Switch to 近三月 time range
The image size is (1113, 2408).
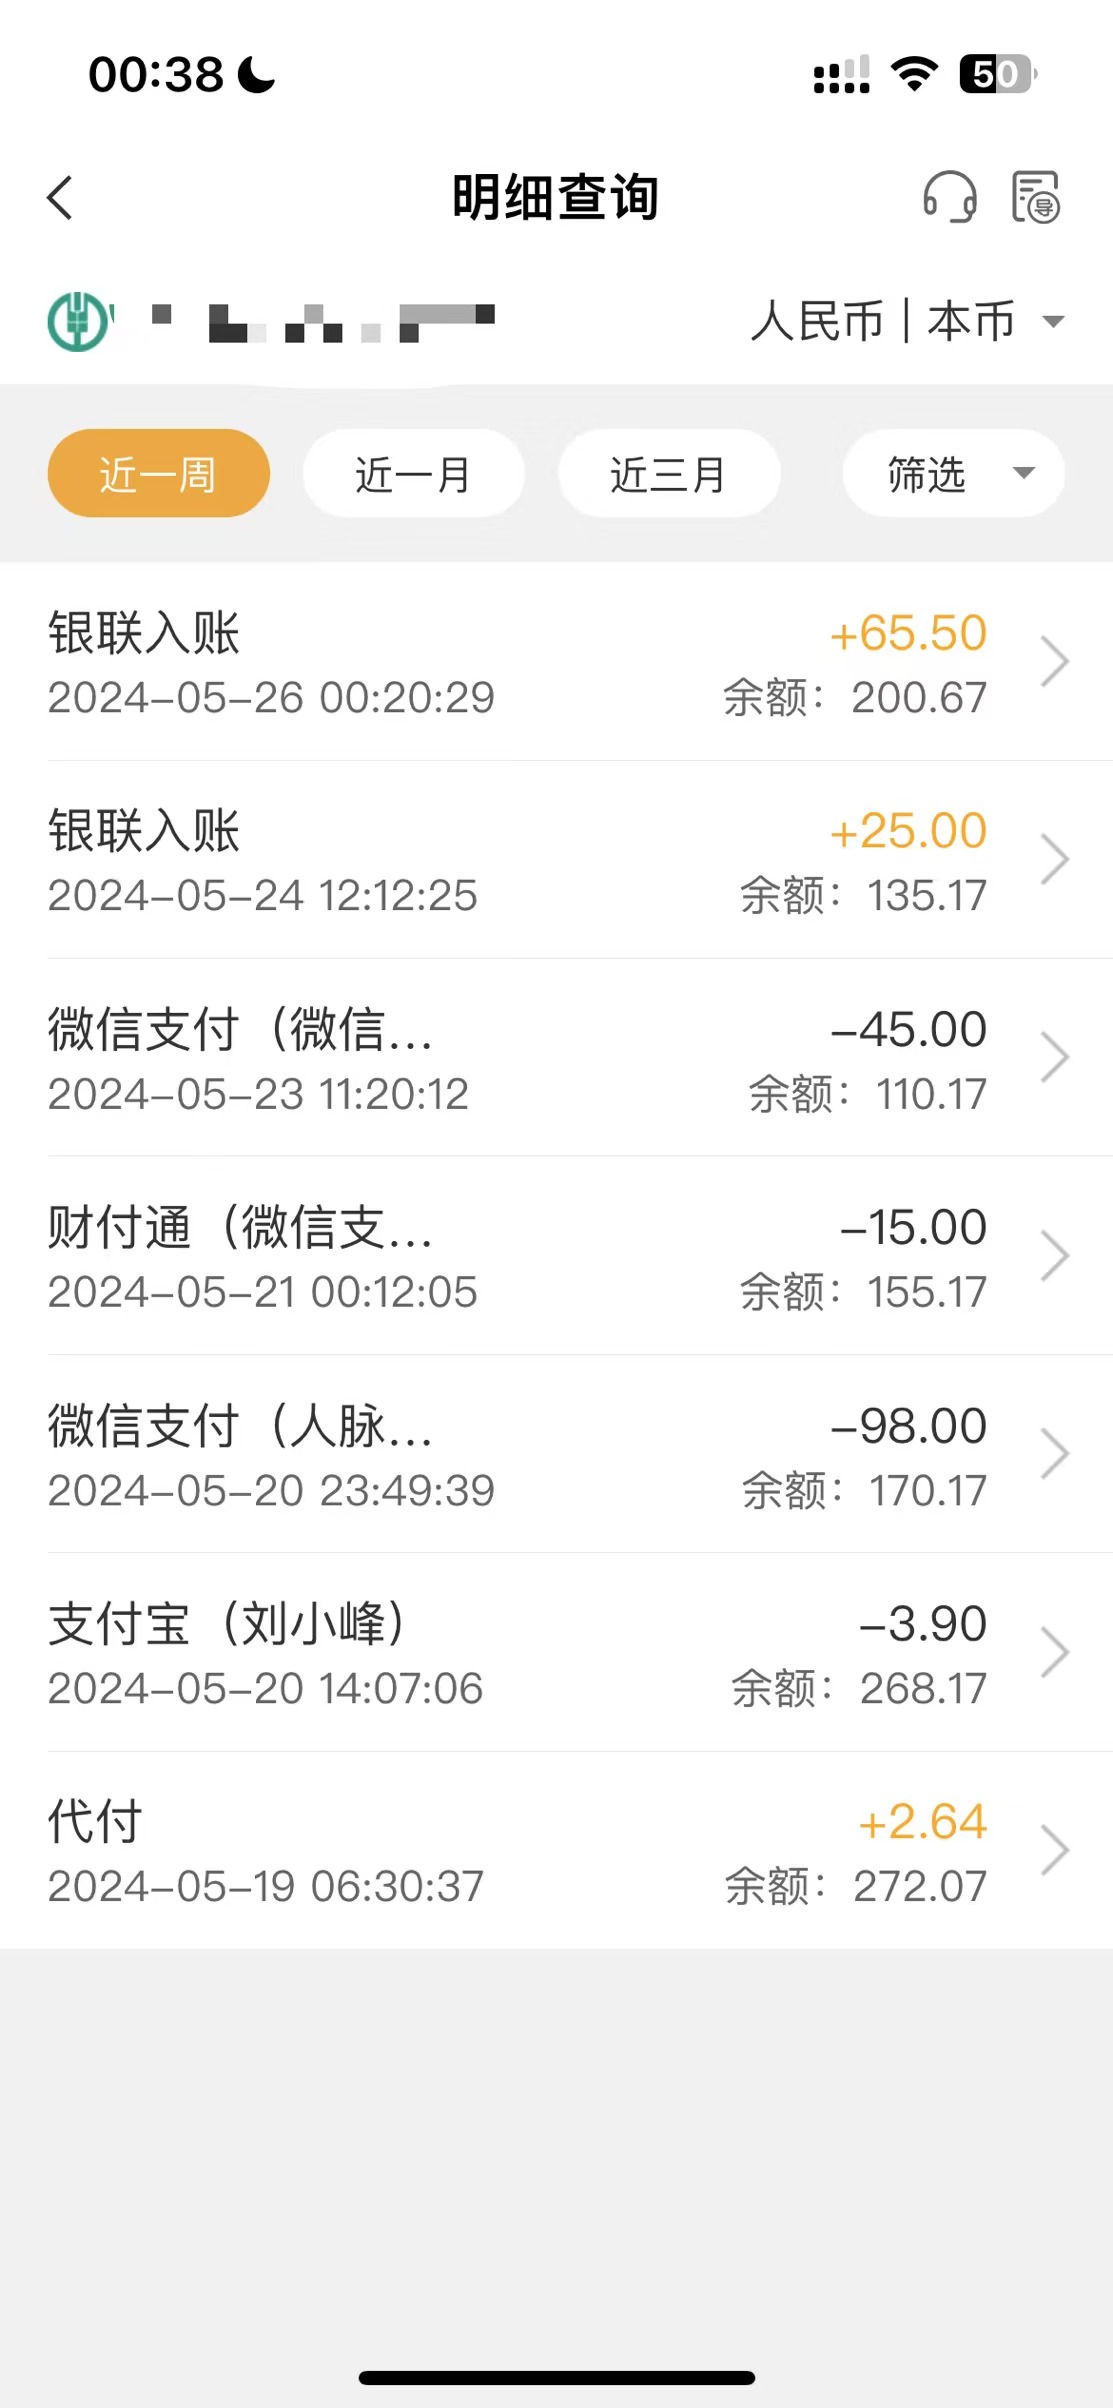(668, 473)
